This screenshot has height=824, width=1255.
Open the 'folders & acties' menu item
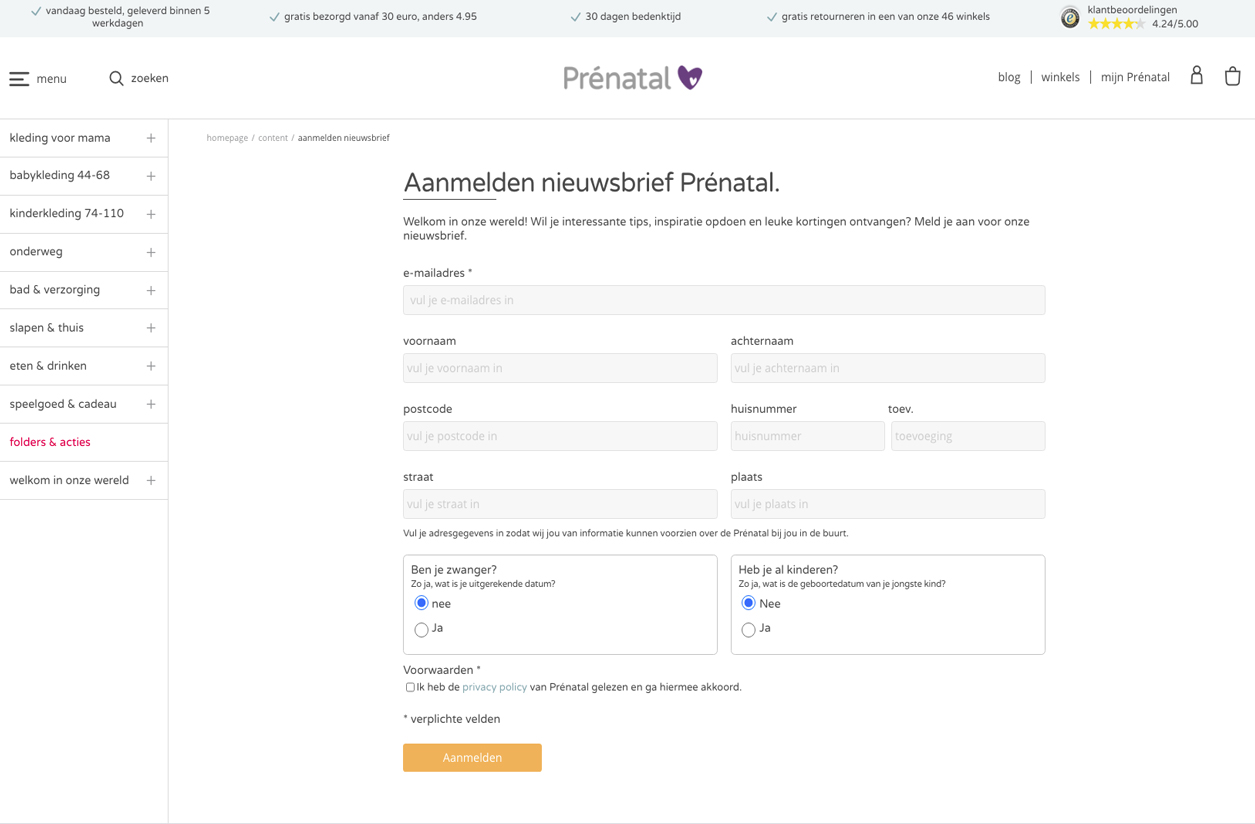pos(50,442)
